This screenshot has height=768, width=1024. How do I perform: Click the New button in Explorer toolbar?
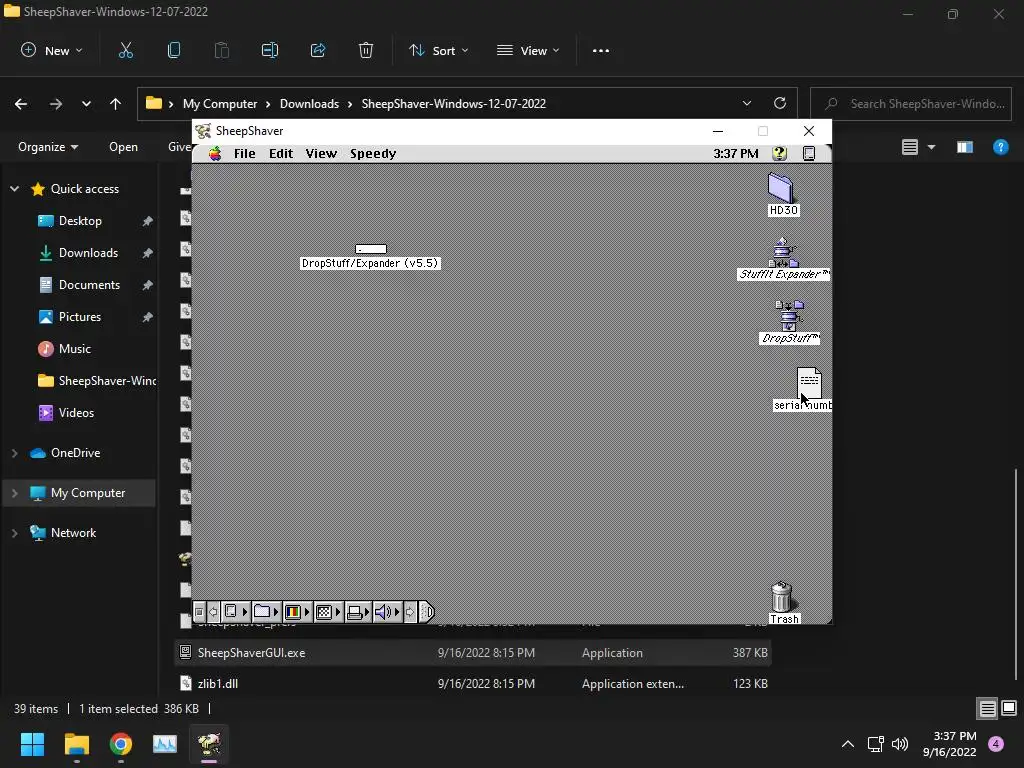point(52,50)
